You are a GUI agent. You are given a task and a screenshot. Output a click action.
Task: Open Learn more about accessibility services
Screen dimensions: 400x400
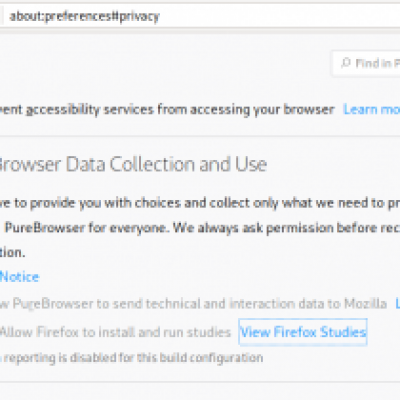pyautogui.click(x=372, y=109)
